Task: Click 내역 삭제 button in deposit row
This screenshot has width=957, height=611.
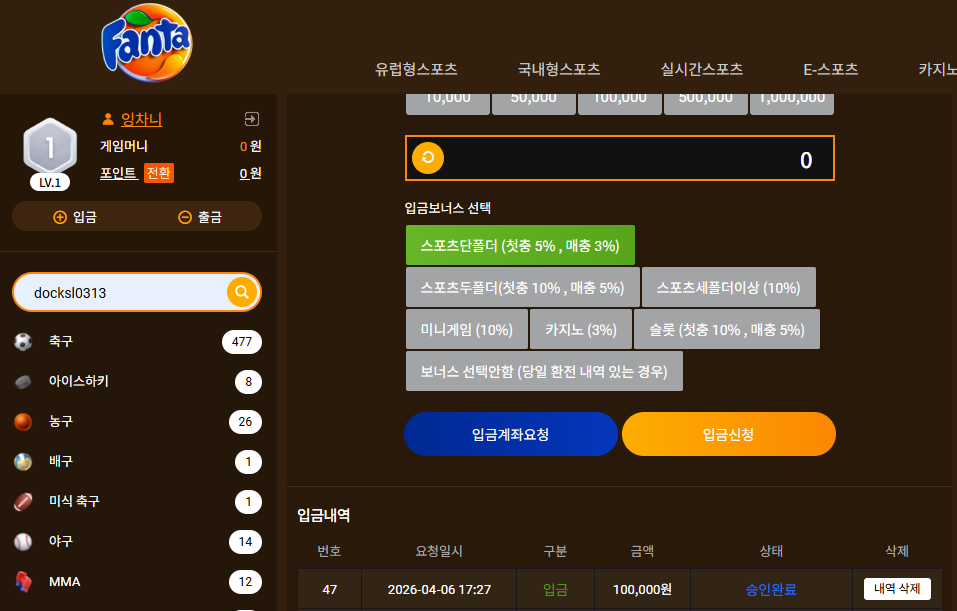Action: (x=897, y=588)
